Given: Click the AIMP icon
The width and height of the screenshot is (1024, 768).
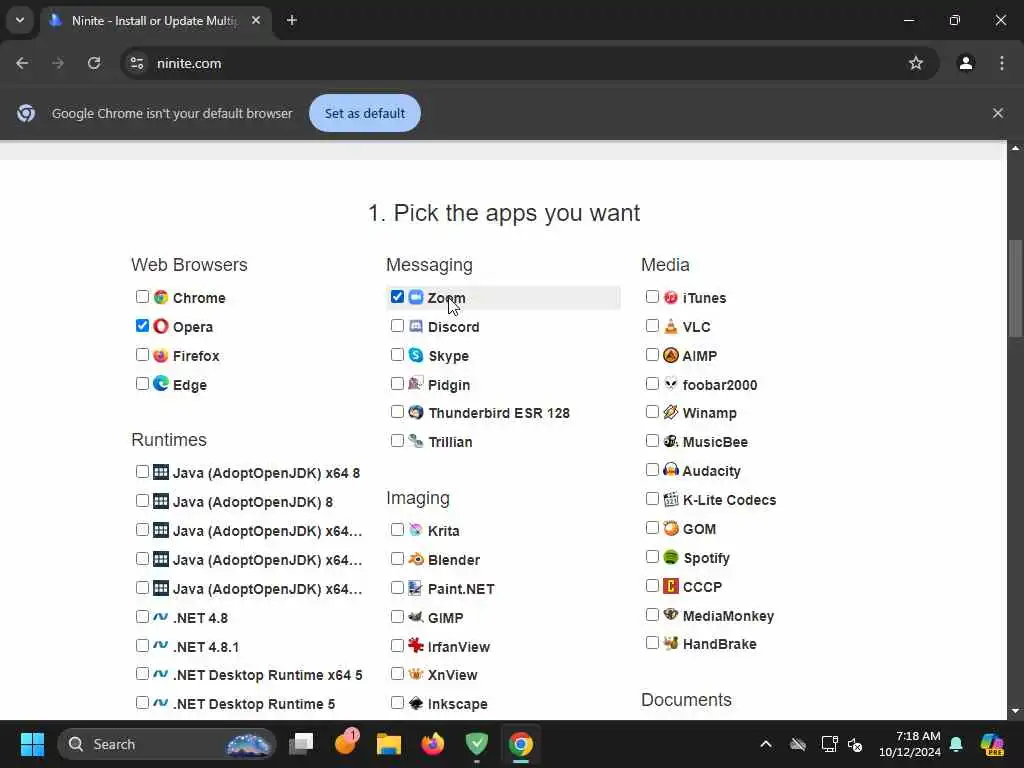Looking at the screenshot, I should [671, 355].
